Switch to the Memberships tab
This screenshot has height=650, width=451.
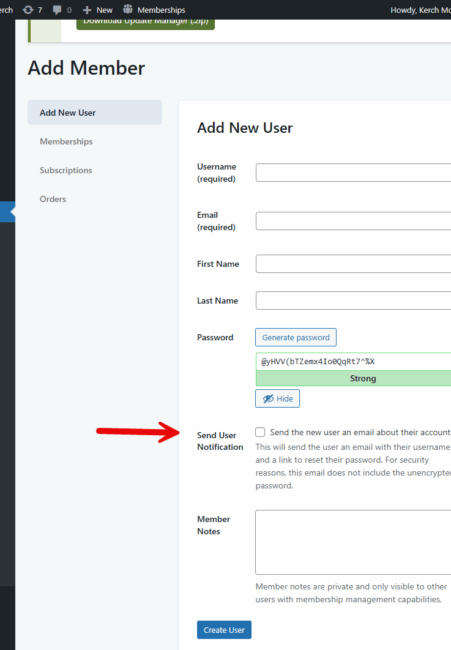click(x=66, y=141)
